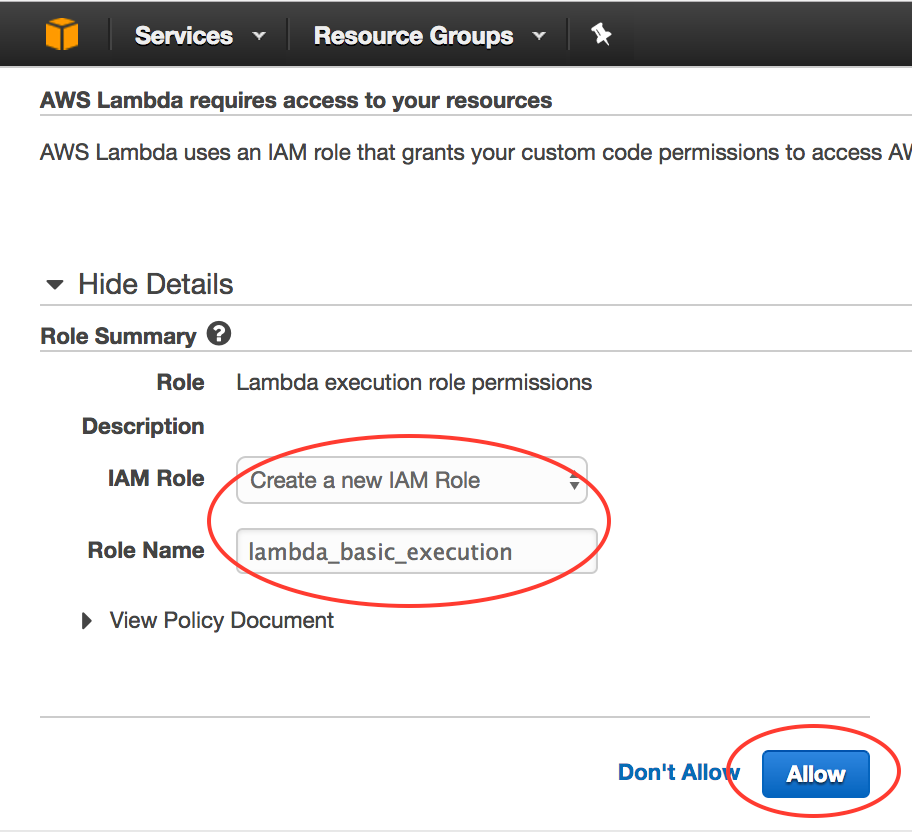Click the Role Summary heading text
The width and height of the screenshot is (912, 832).
point(118,336)
